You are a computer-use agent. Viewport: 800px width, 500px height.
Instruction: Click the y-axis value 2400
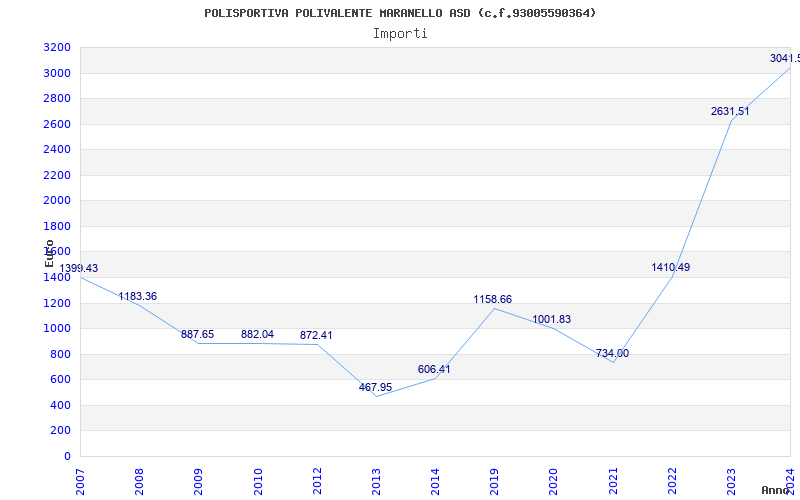57,150
